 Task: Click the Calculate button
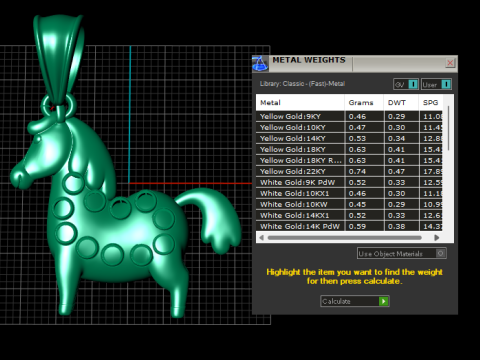point(355,301)
